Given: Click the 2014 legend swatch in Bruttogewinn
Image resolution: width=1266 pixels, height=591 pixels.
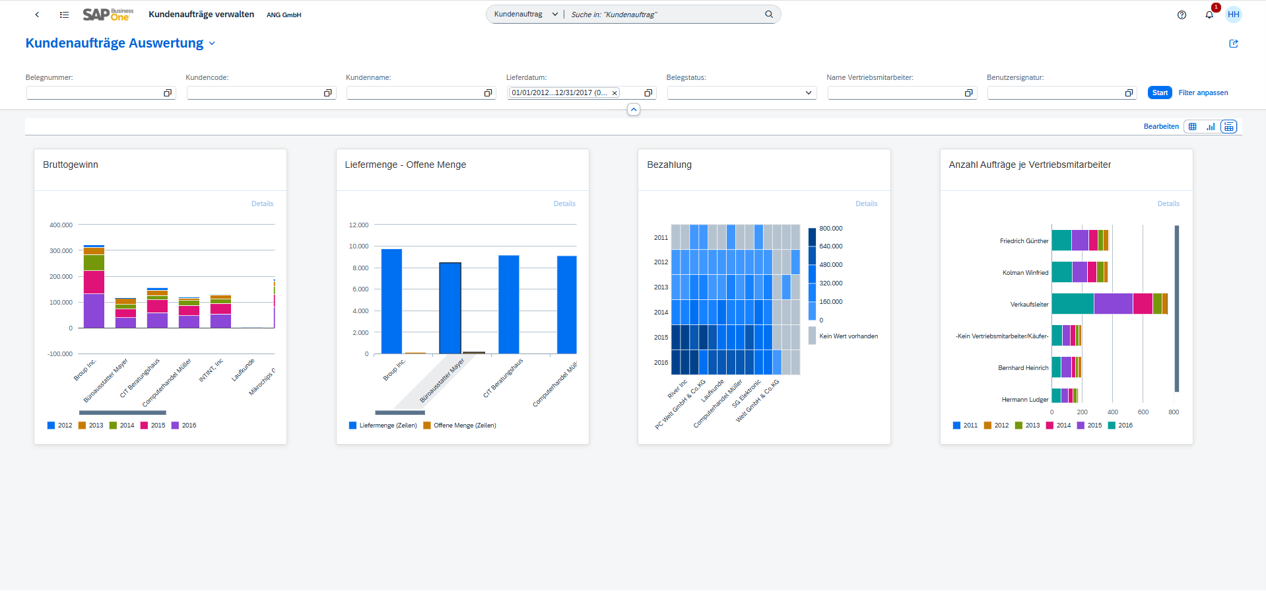Looking at the screenshot, I should [114, 425].
